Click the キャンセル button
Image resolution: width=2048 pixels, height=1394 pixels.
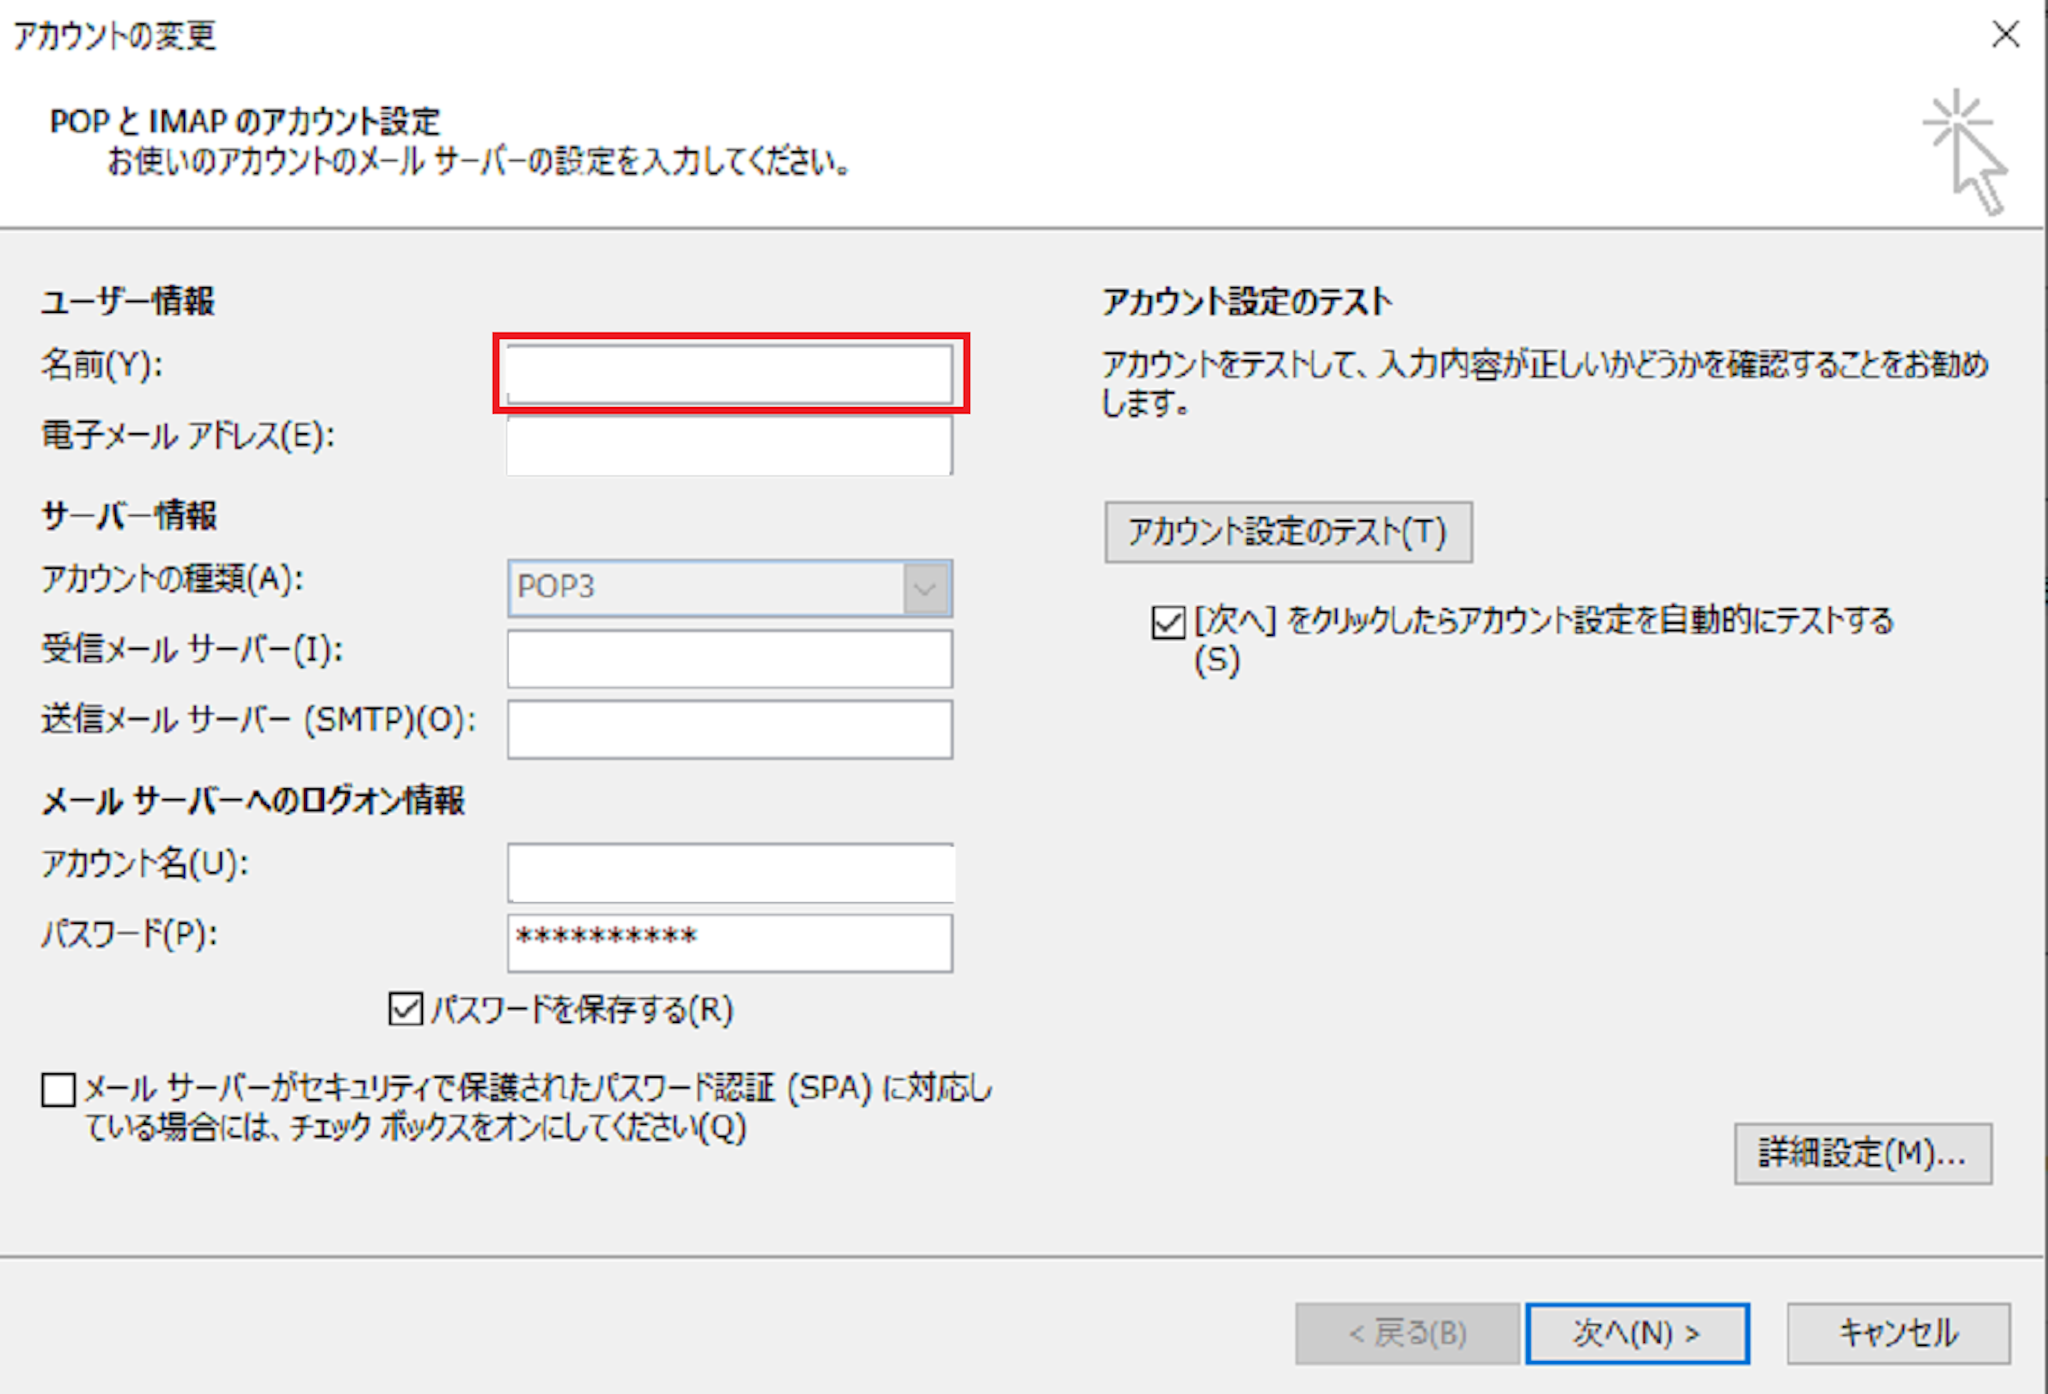click(x=1898, y=1333)
